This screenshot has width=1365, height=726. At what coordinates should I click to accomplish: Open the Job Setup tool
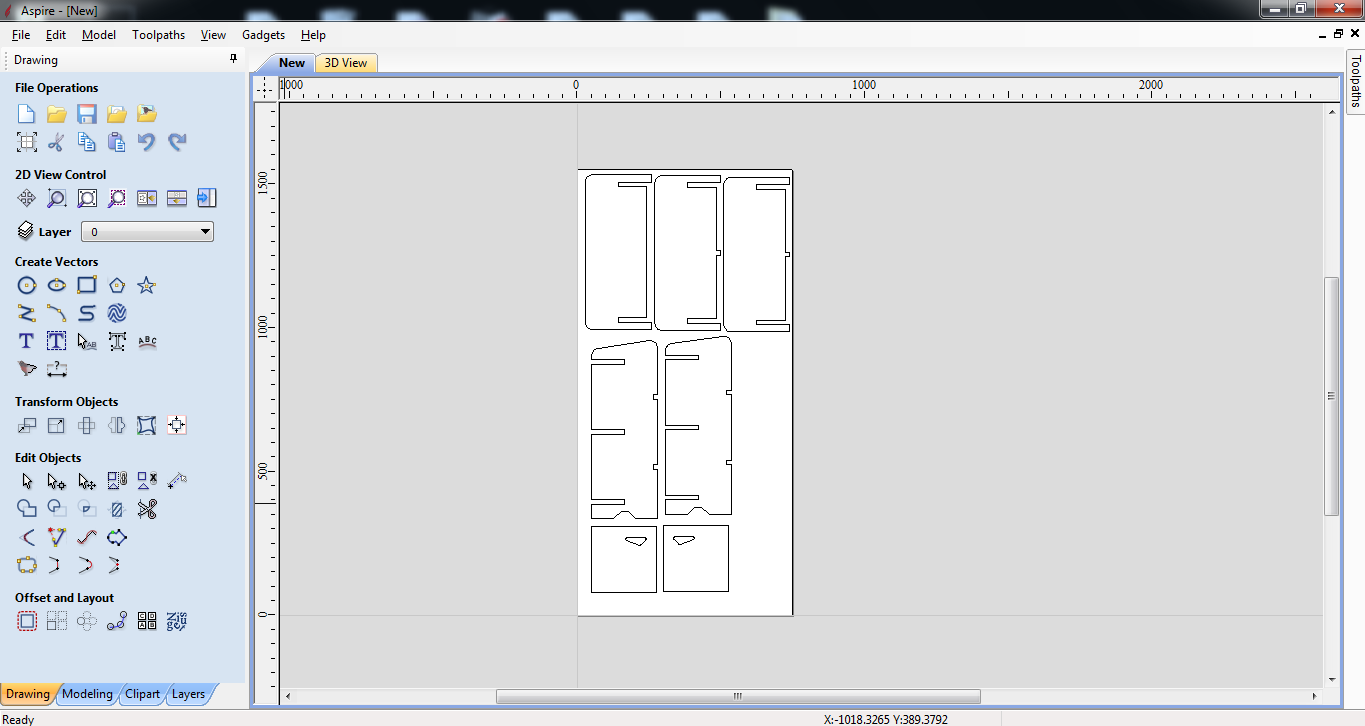point(27,142)
